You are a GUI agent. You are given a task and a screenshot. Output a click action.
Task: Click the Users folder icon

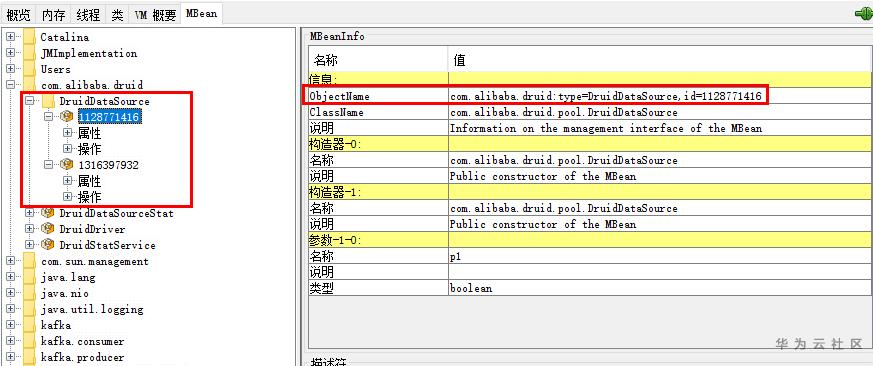[x=30, y=69]
